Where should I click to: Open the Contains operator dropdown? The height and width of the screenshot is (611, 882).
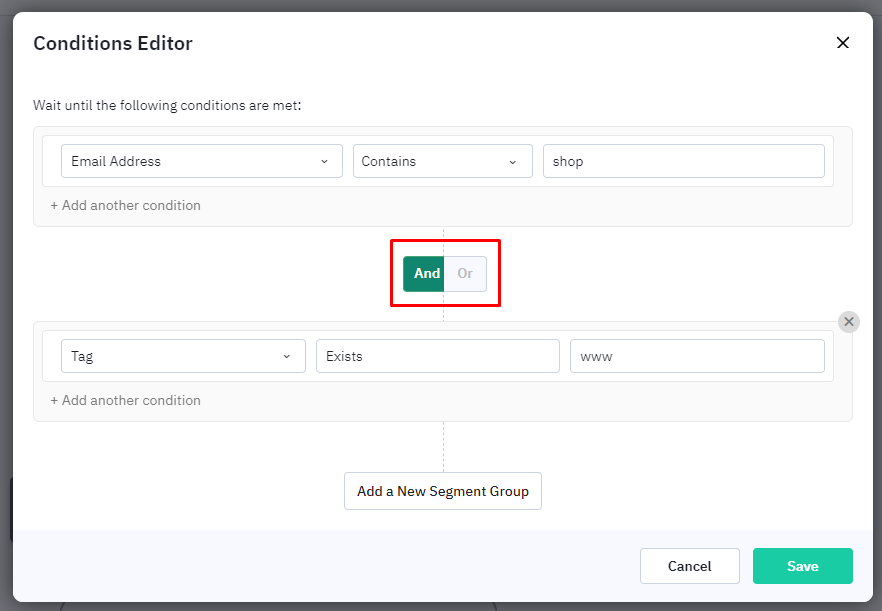pos(443,161)
